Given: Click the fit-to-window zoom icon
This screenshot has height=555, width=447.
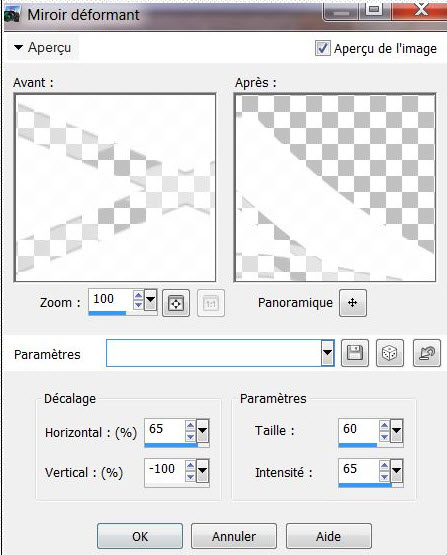Looking at the screenshot, I should [x=176, y=303].
